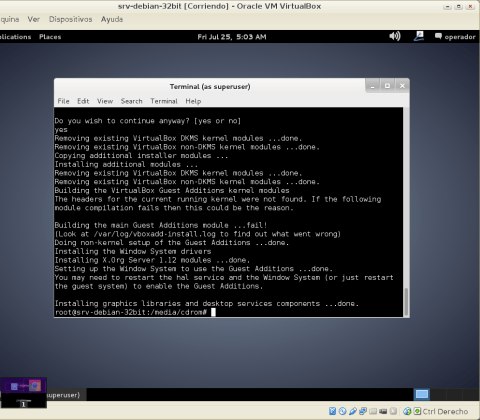This screenshot has height=420, width=480.
Task: Open the Terminal Search menu
Action: 131,101
